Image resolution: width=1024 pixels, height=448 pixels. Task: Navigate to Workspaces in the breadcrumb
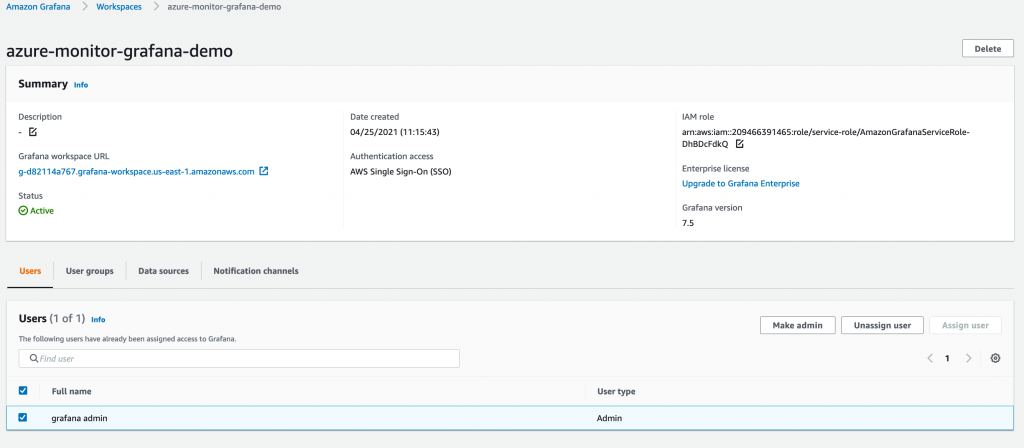[x=119, y=7]
